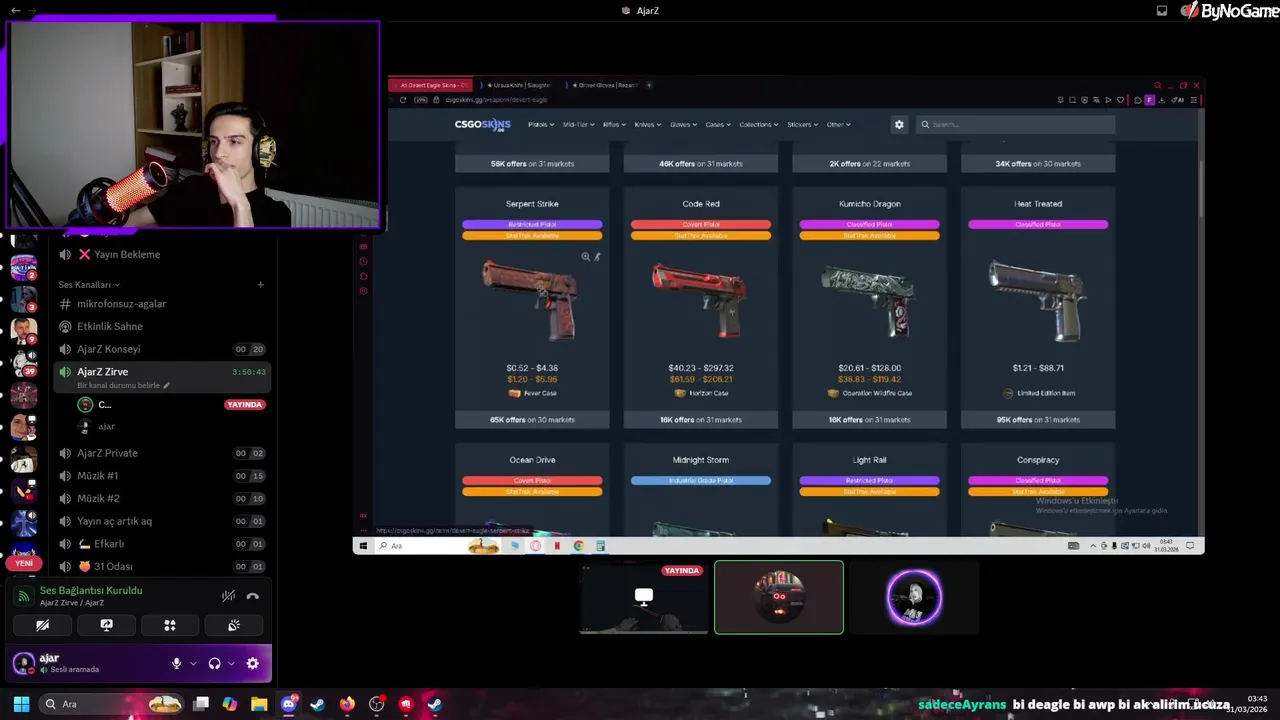Select the purple-ring avatar participant tile
The width and height of the screenshot is (1280, 720).
click(914, 597)
